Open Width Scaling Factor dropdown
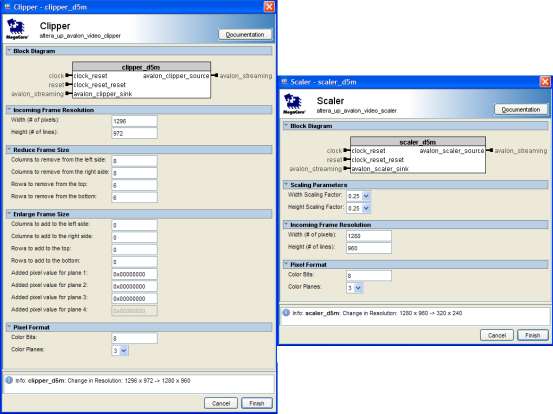The width and height of the screenshot is (553, 414). (366, 196)
